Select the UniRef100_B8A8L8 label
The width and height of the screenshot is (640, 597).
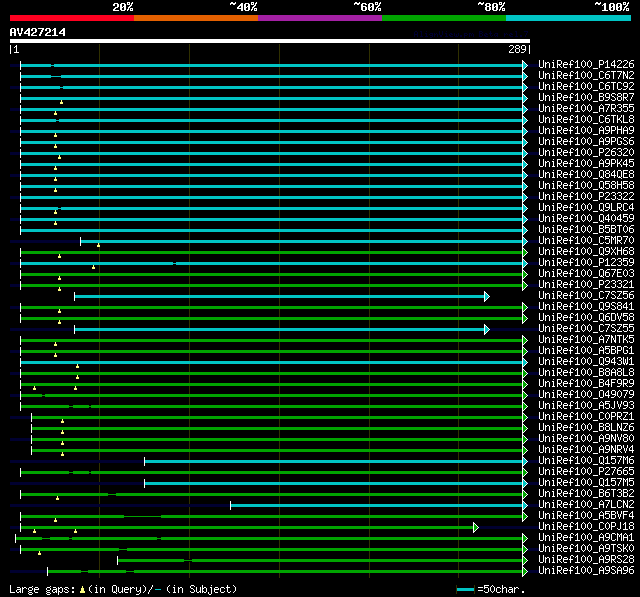(x=586, y=373)
